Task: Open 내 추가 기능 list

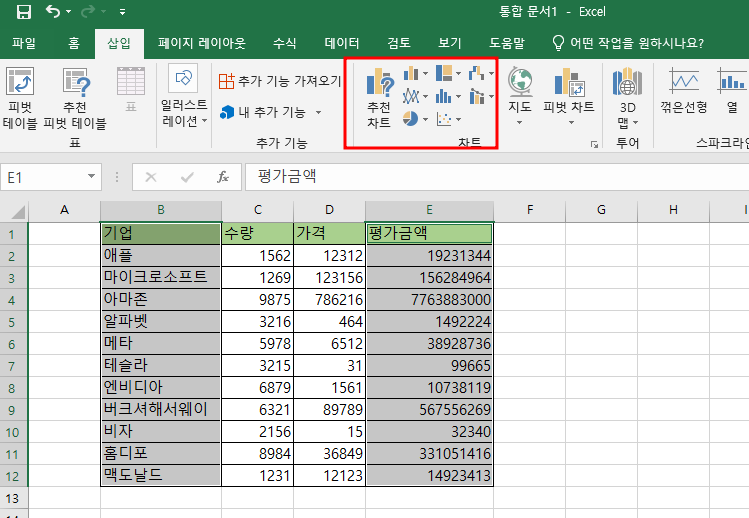Action: [263, 112]
